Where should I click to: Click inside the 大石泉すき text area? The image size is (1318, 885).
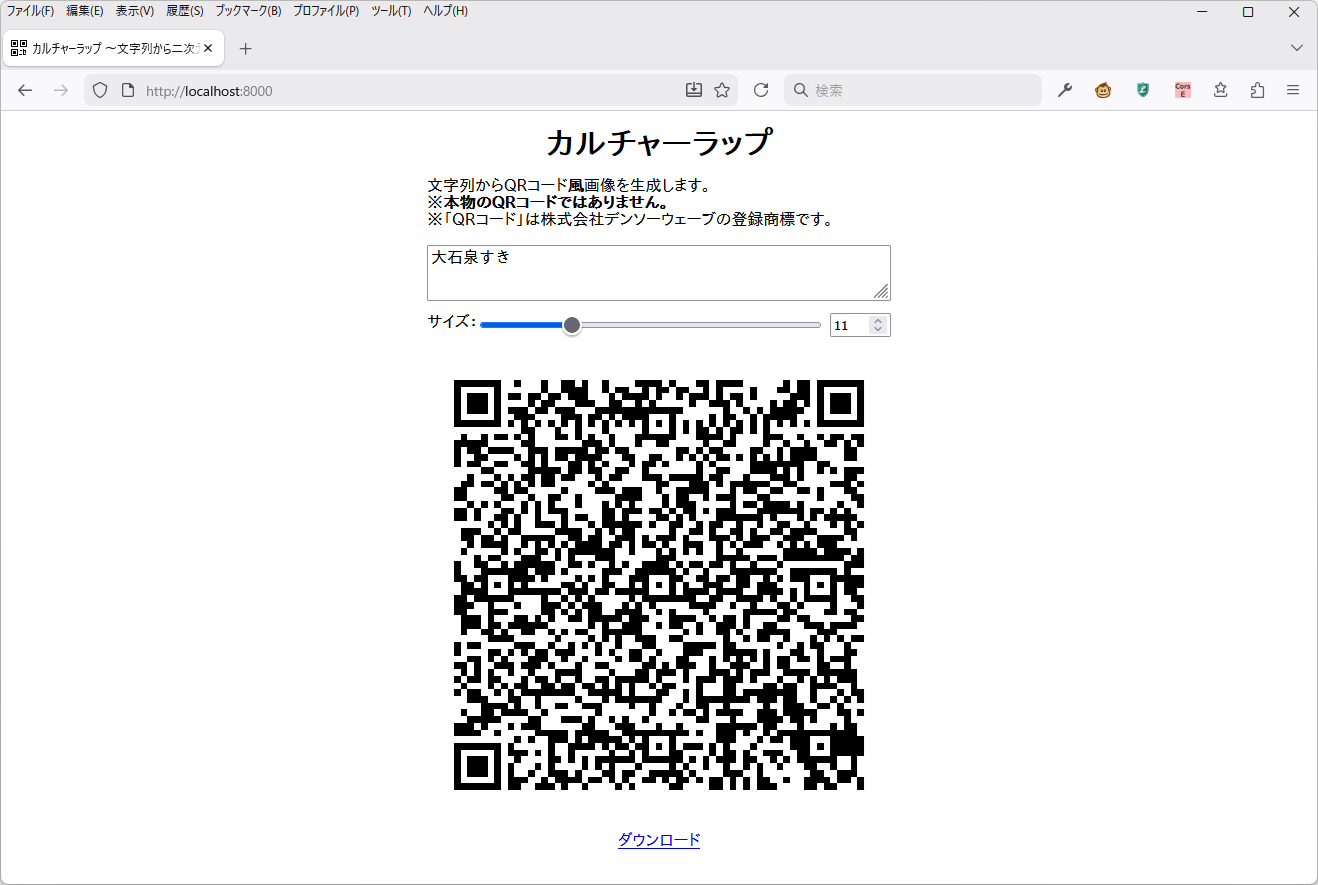[x=658, y=272]
